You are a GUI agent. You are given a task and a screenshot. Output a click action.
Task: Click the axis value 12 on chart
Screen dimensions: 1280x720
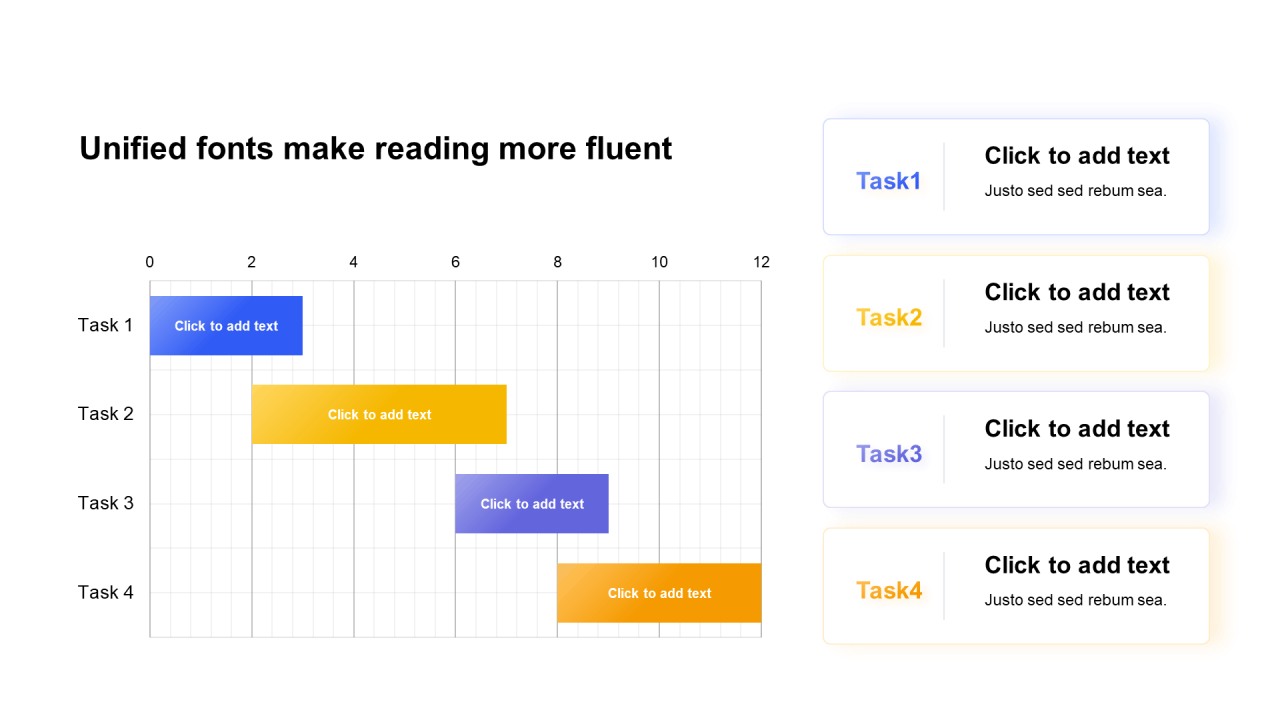pyautogui.click(x=761, y=262)
